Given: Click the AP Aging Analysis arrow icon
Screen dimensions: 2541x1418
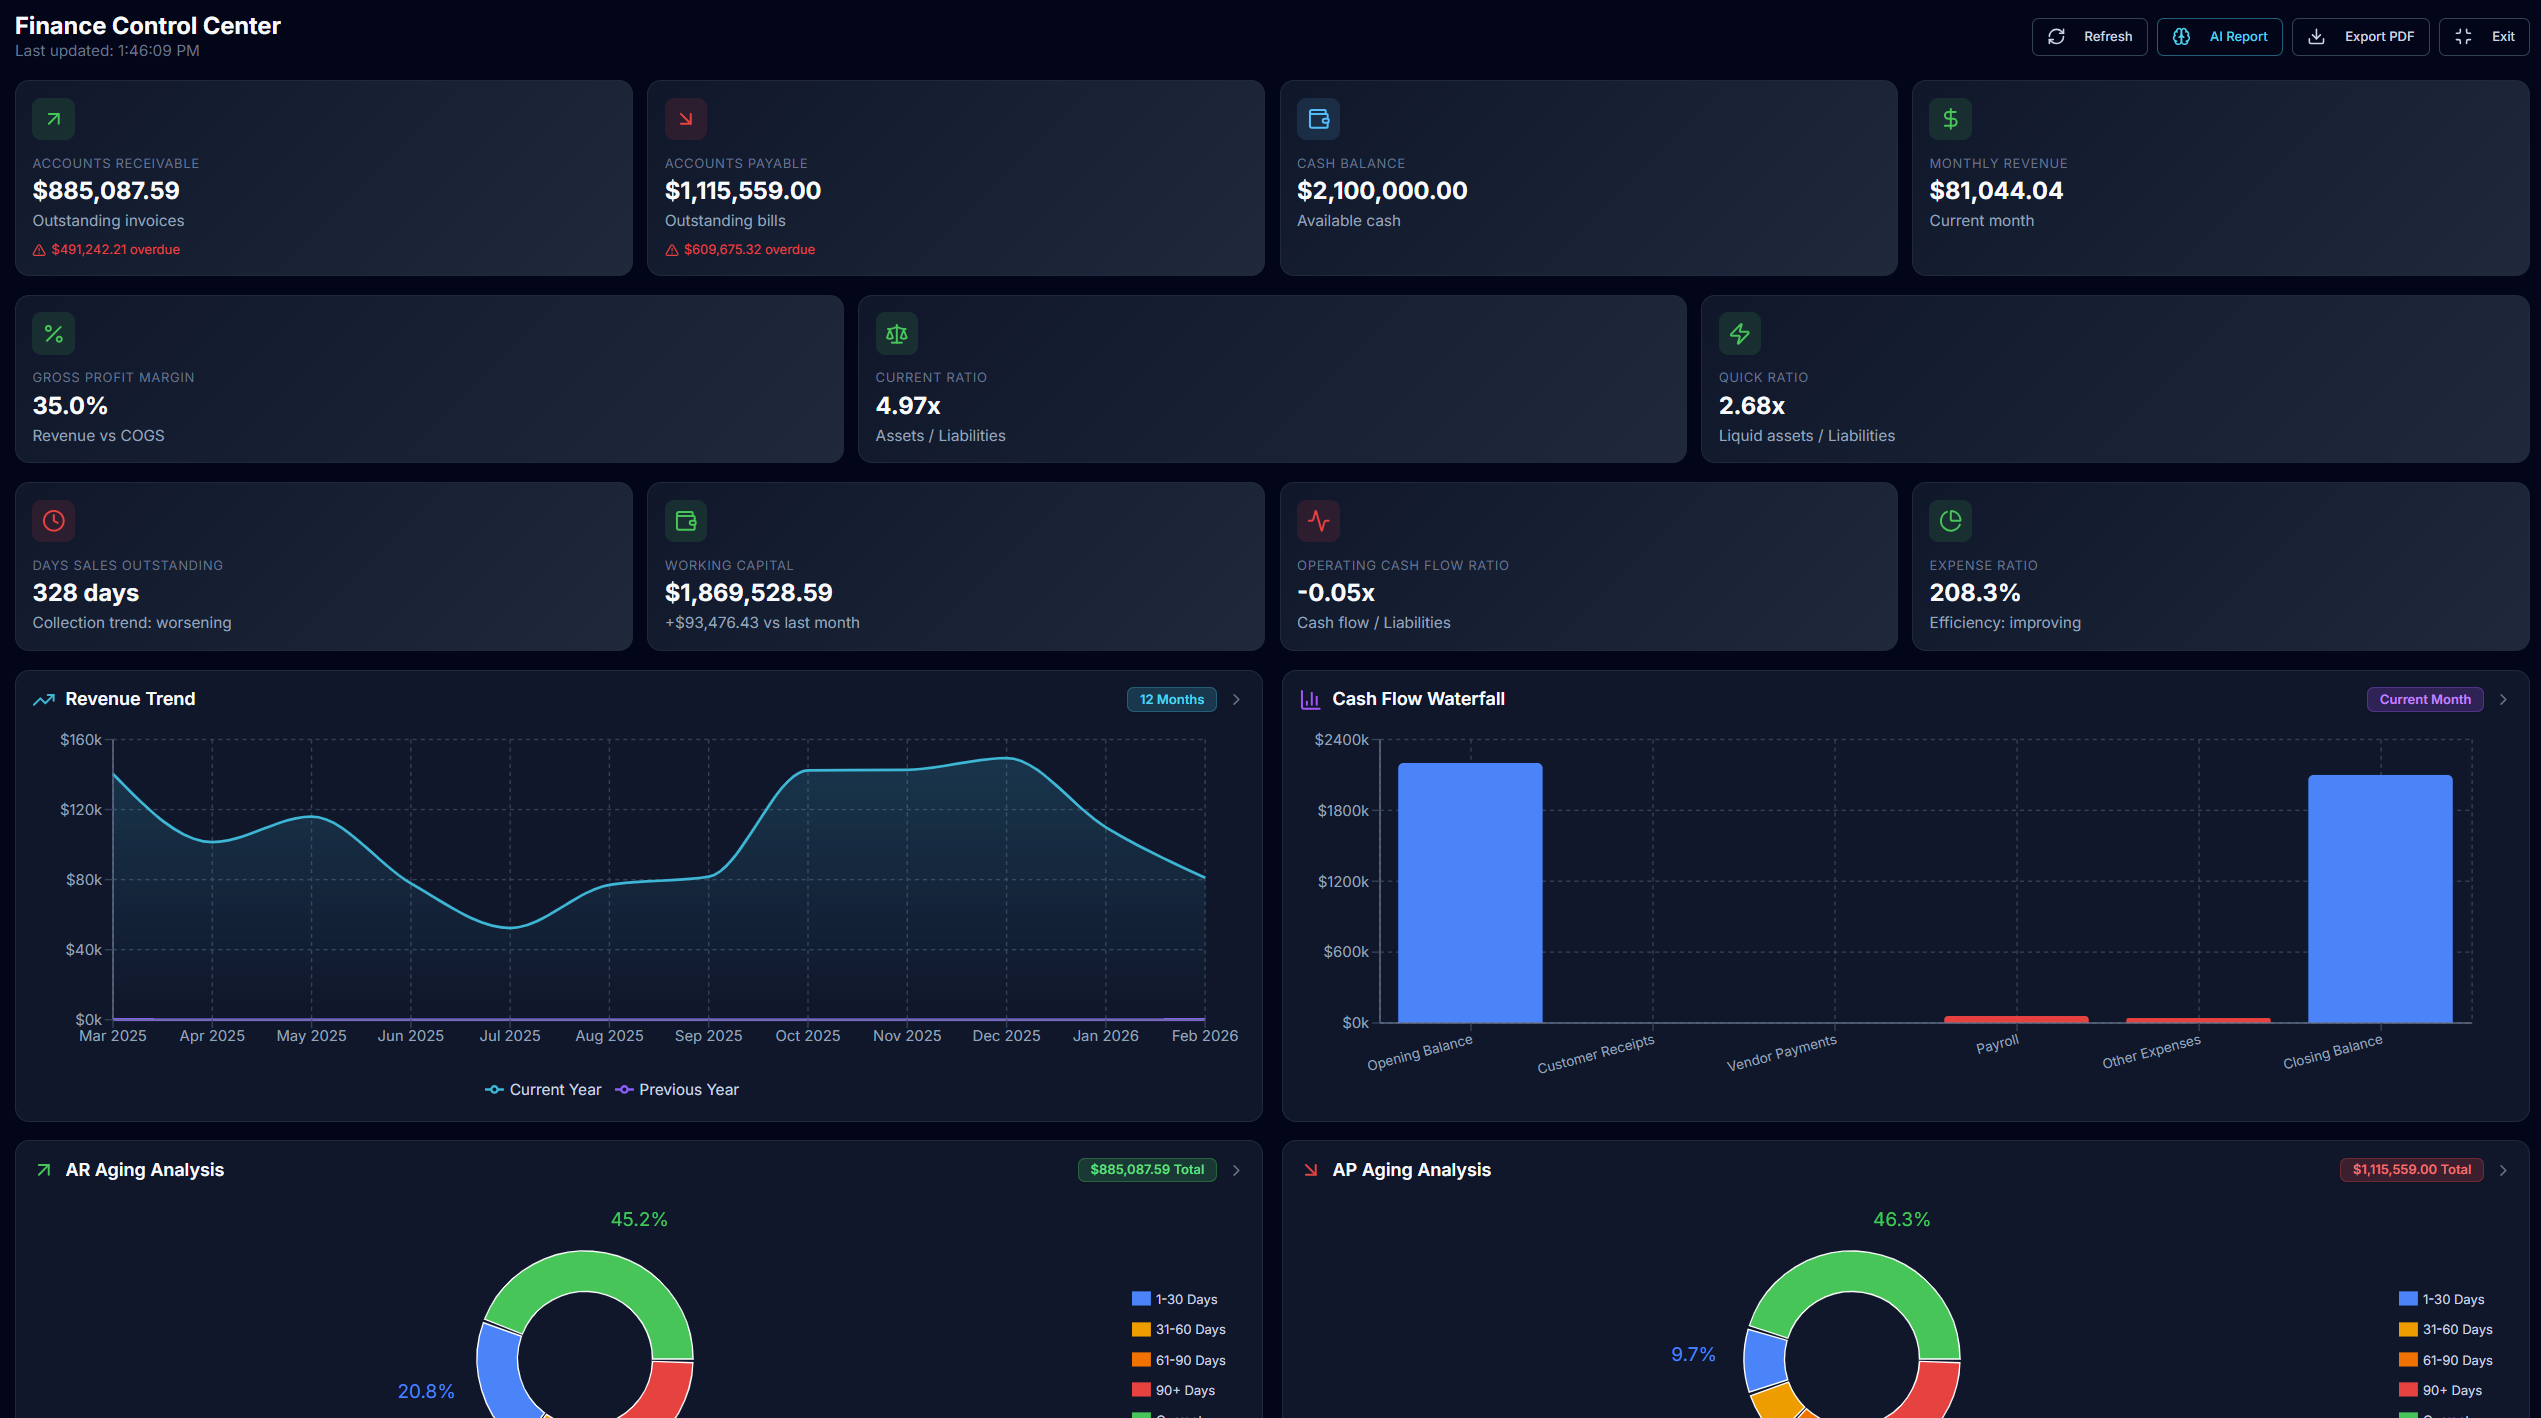Looking at the screenshot, I should click(x=1310, y=1170).
